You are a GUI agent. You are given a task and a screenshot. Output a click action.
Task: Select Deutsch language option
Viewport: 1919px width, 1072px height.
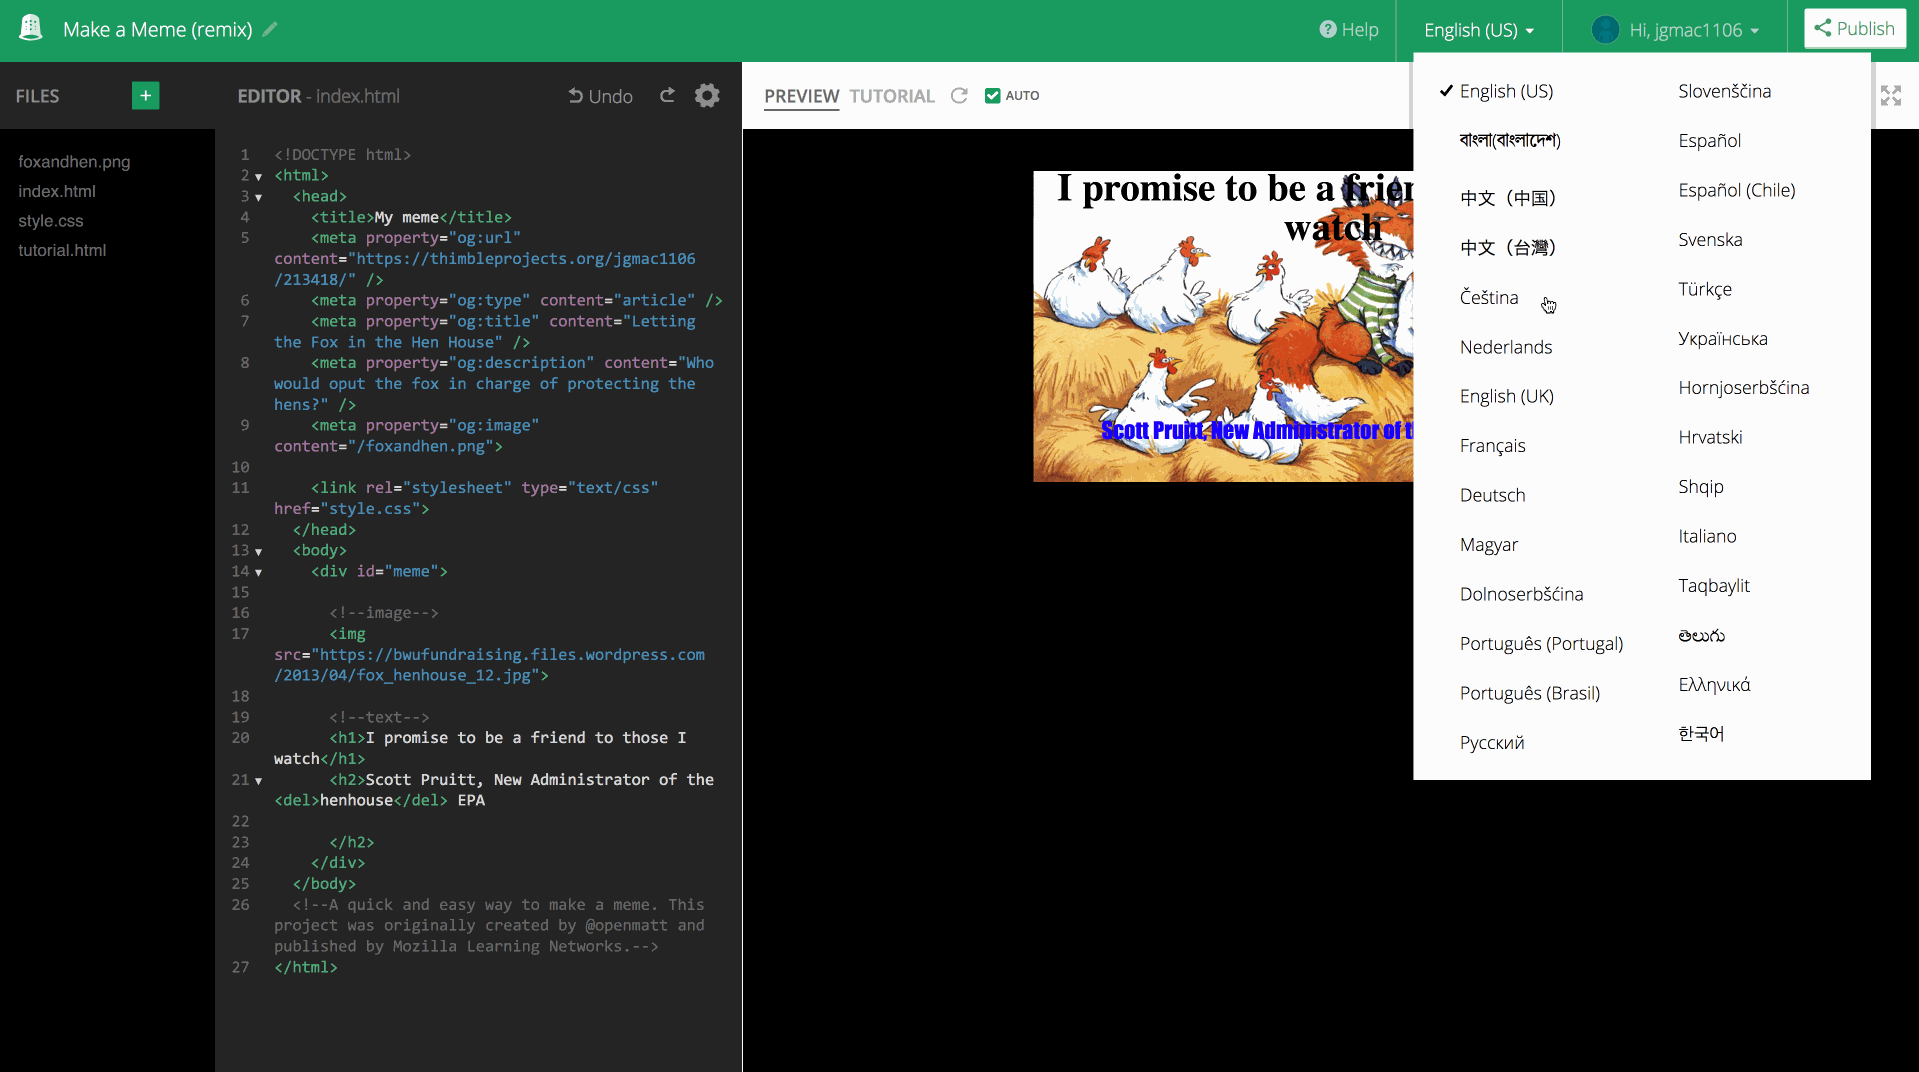1493,495
